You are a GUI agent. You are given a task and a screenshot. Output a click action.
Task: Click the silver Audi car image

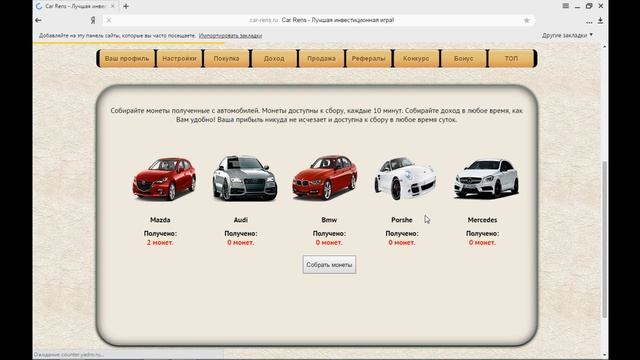[245, 178]
